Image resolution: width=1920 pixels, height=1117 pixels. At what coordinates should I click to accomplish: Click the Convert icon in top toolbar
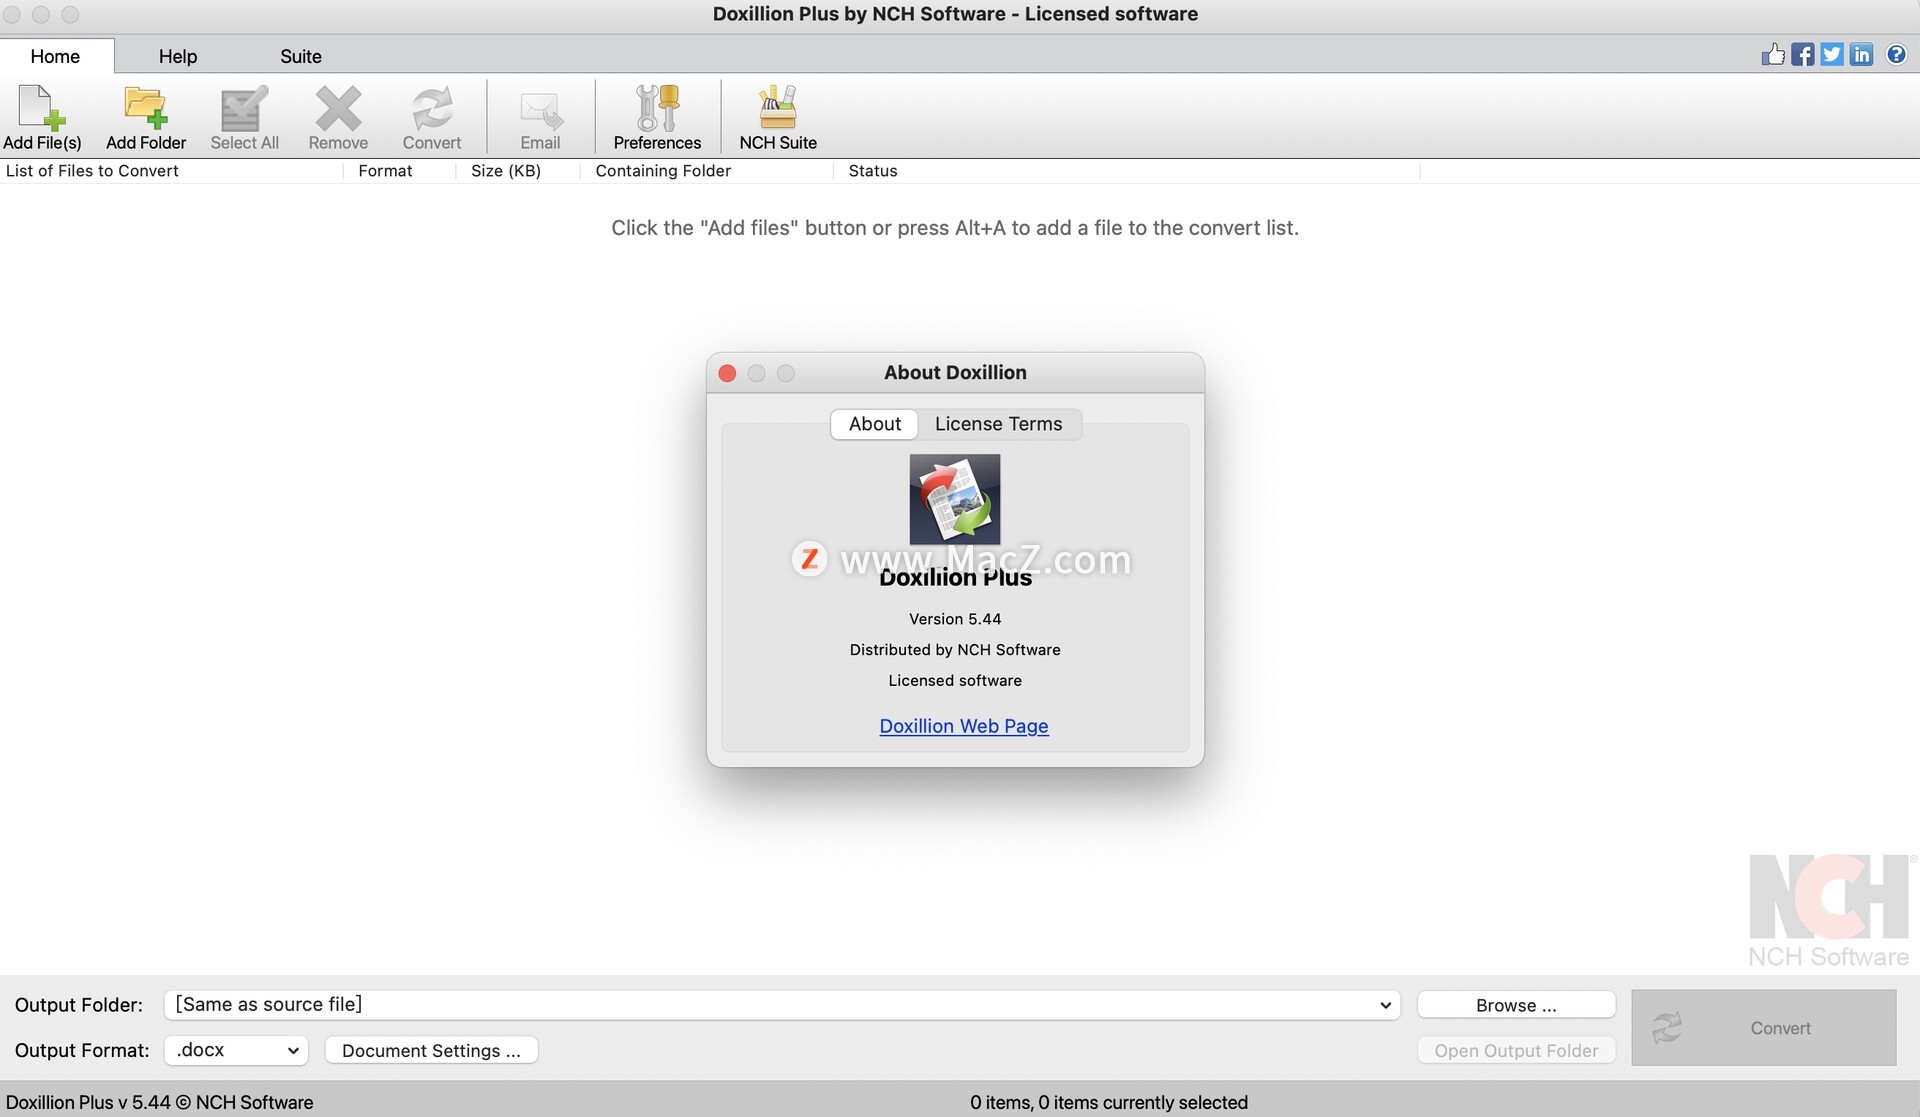click(432, 117)
